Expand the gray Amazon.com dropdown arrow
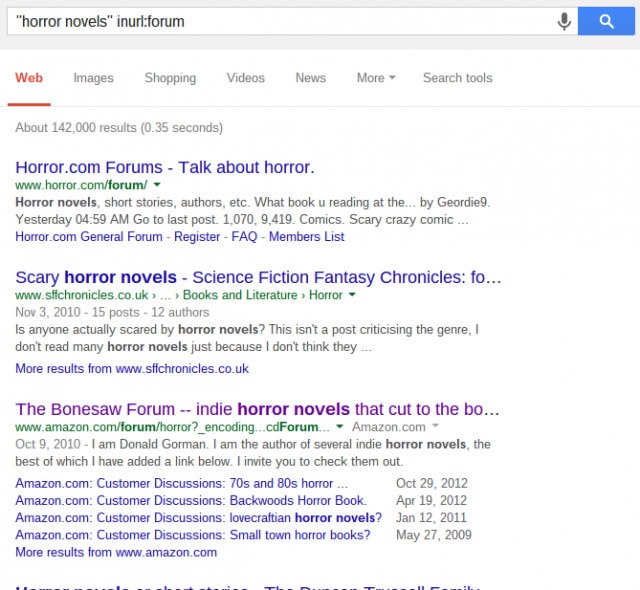Image resolution: width=640 pixels, height=590 pixels. pos(435,426)
